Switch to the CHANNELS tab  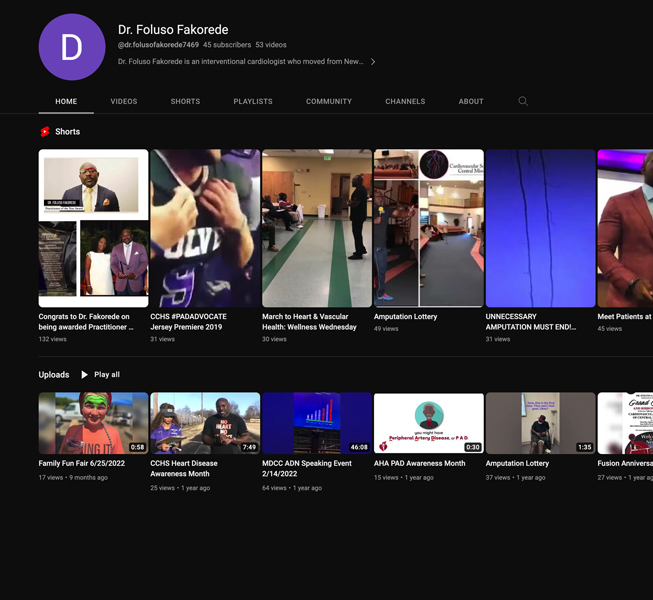coord(405,101)
